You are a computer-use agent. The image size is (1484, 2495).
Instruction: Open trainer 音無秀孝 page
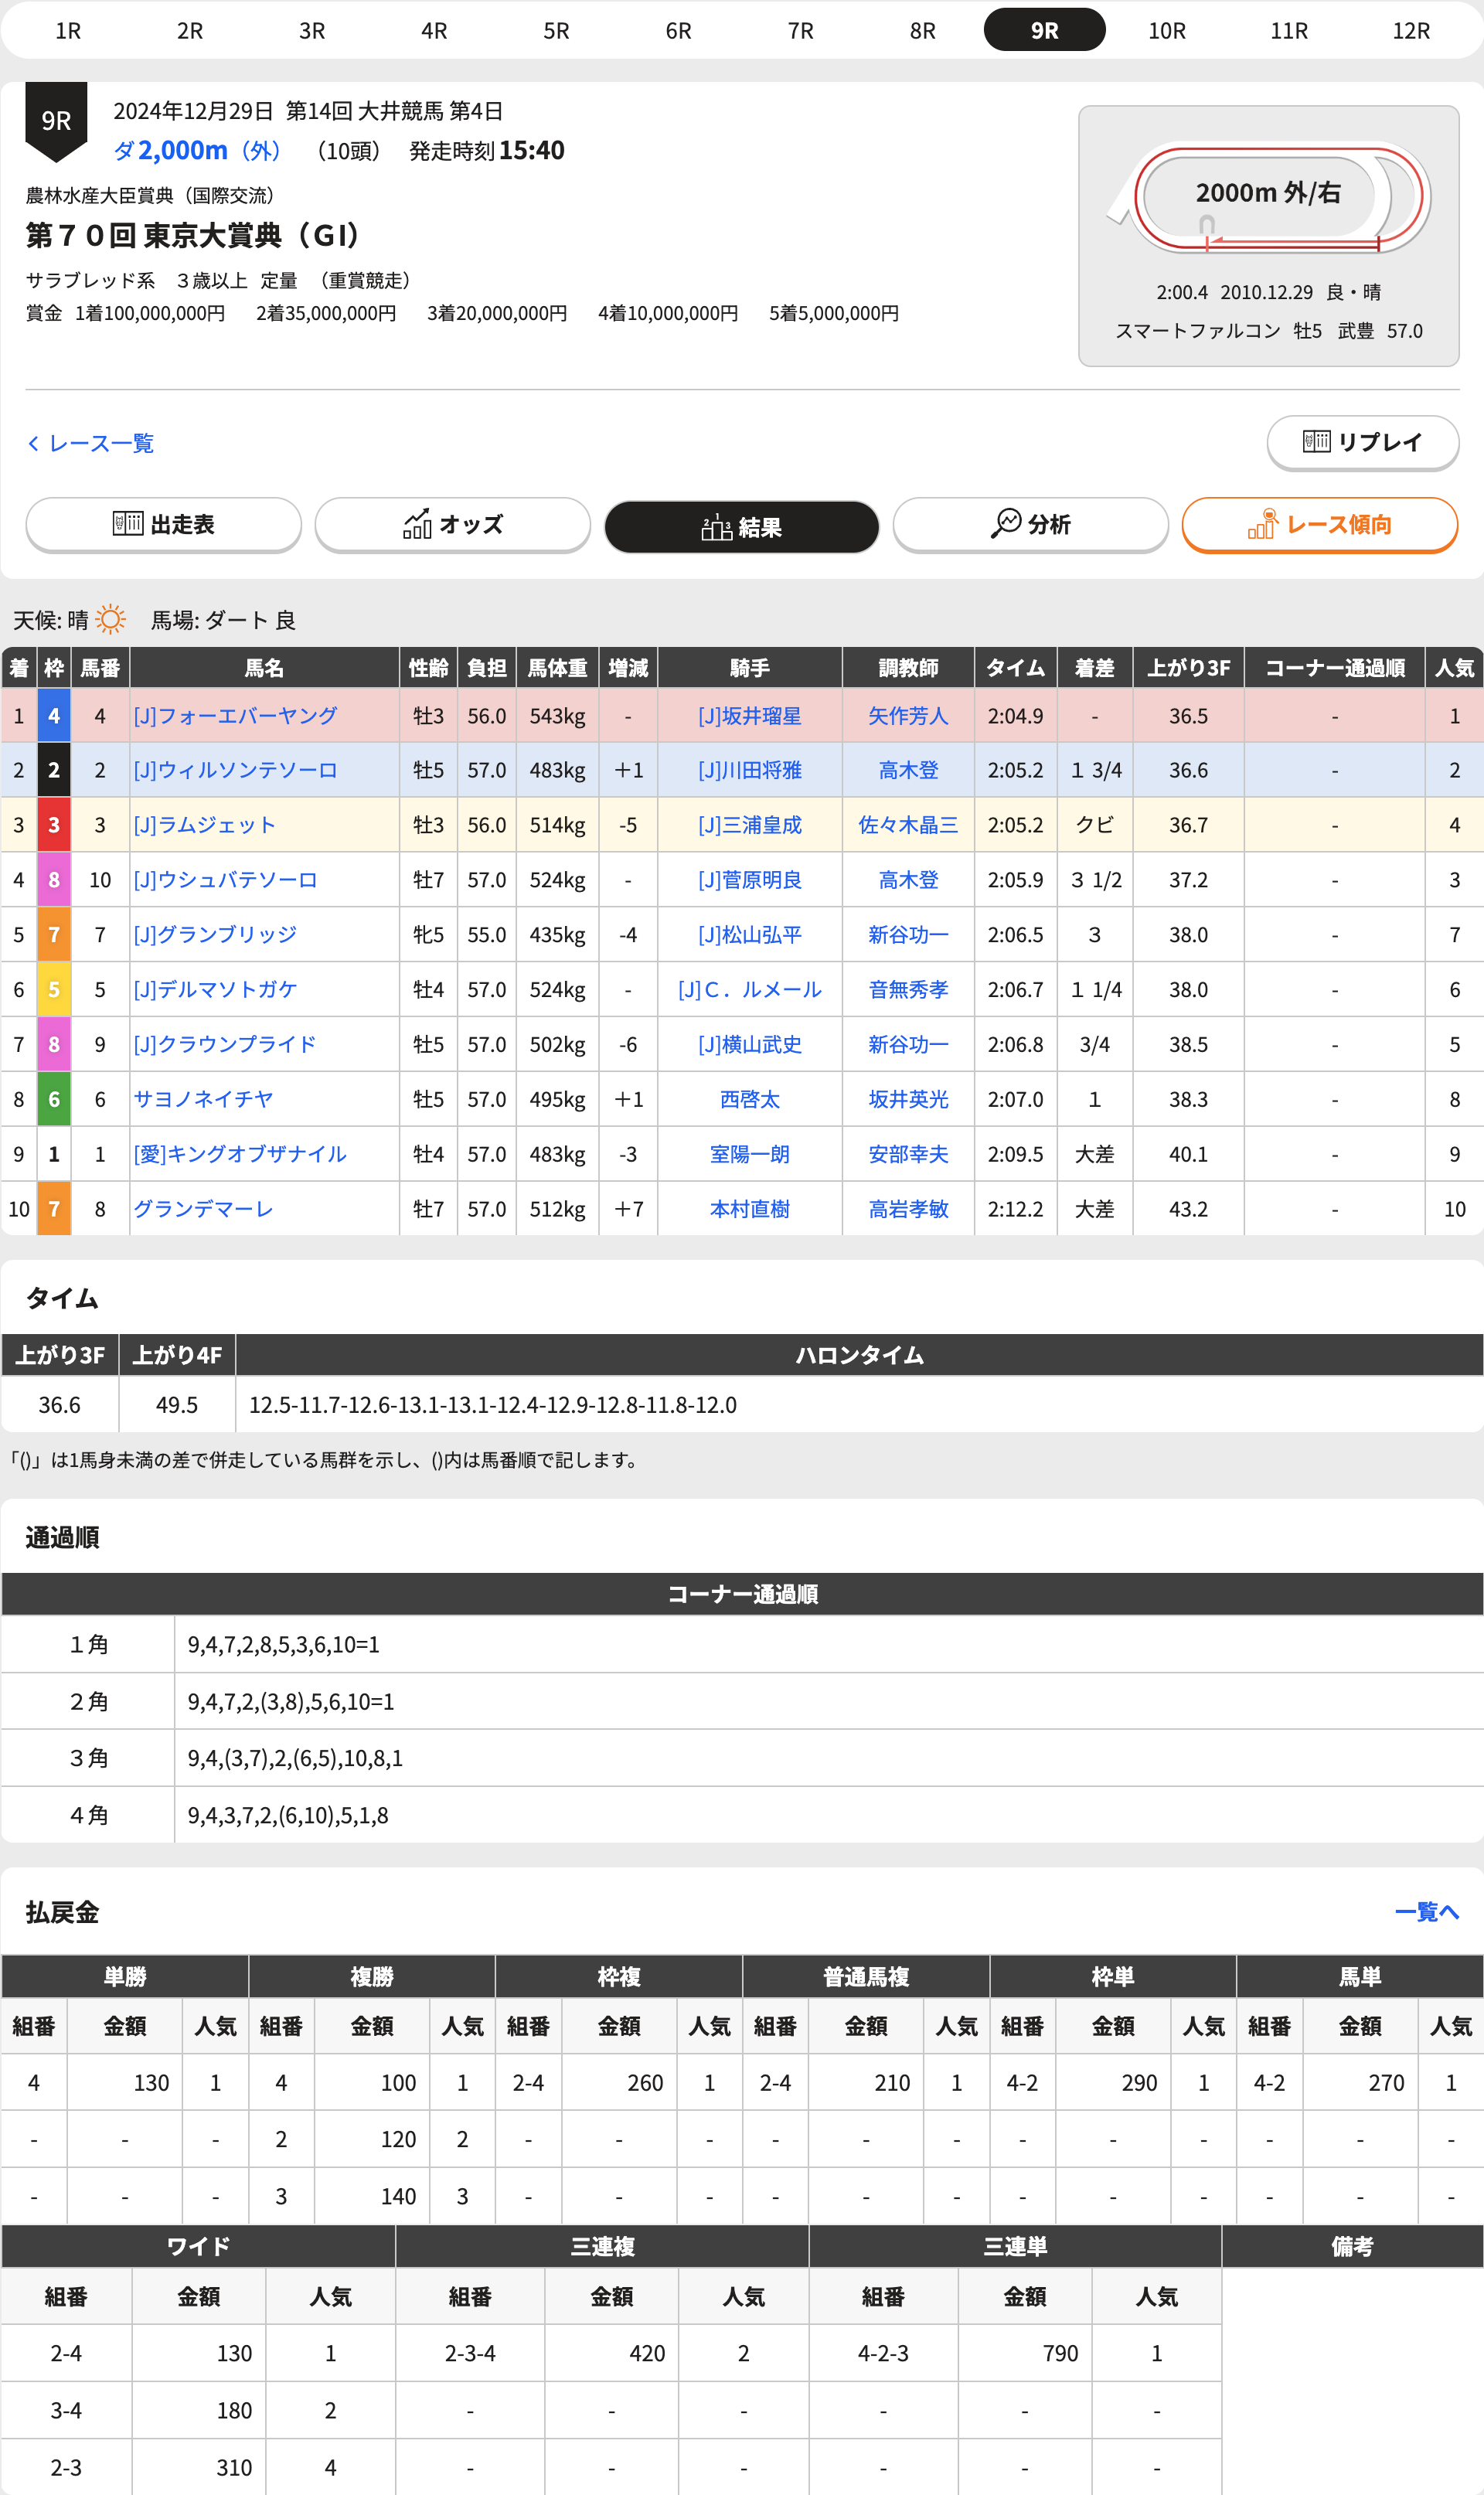tap(908, 989)
